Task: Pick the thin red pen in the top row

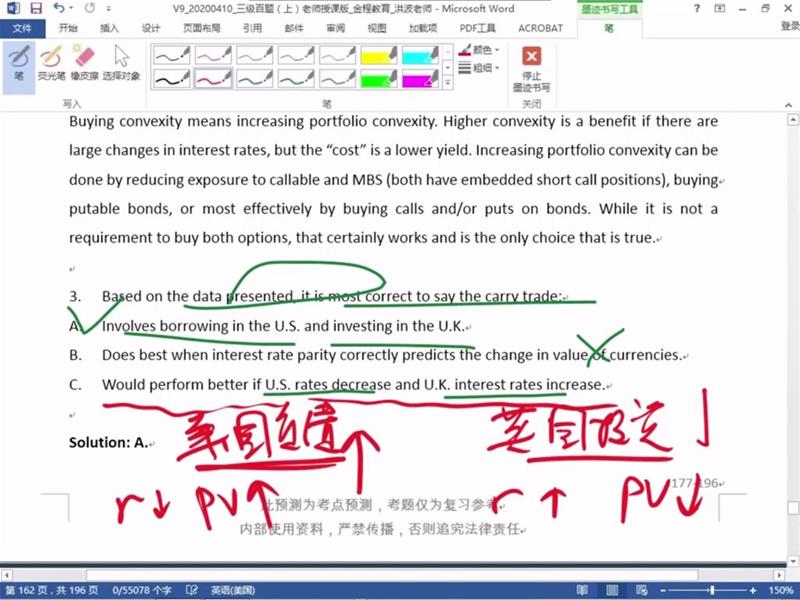Action: pyautogui.click(x=213, y=55)
